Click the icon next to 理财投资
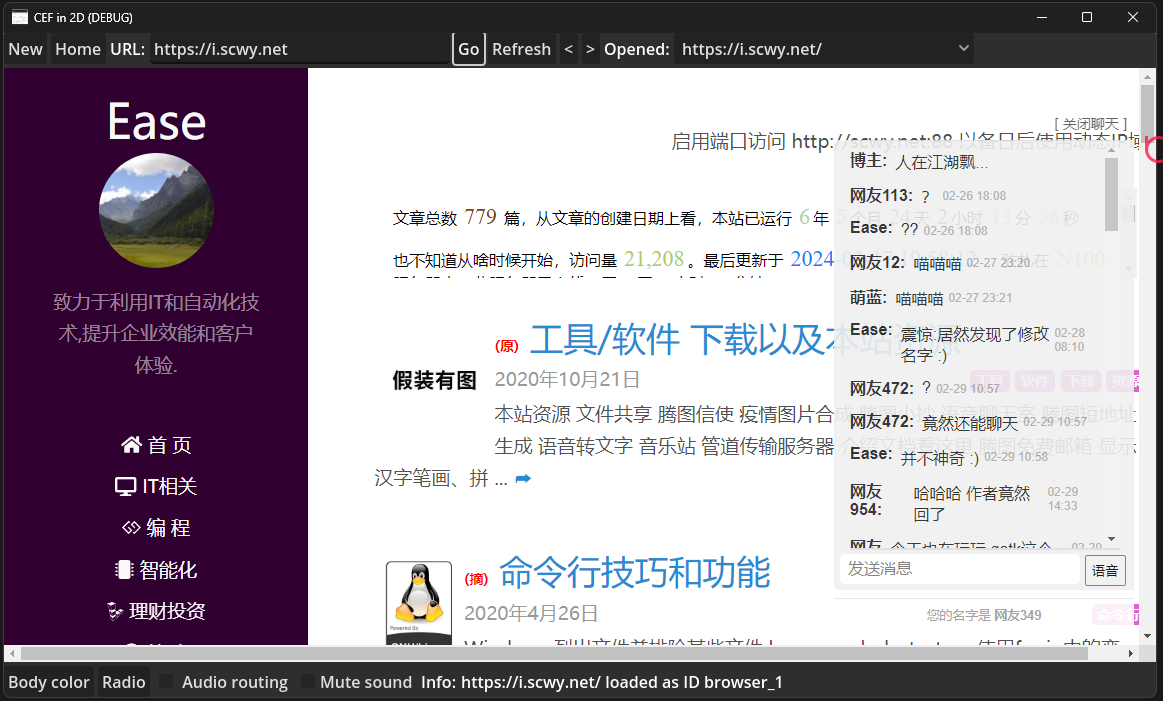 [115, 611]
